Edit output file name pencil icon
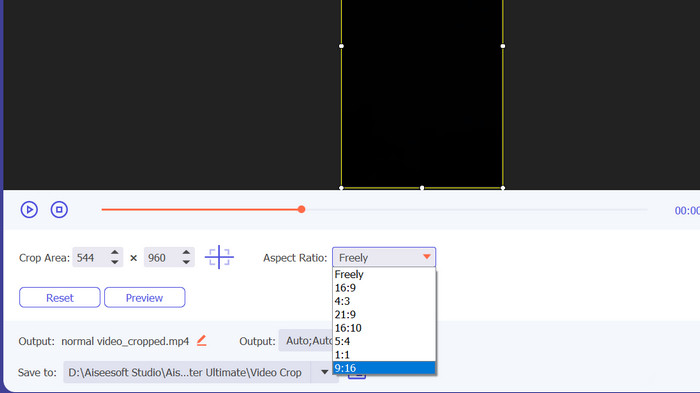 (x=202, y=340)
